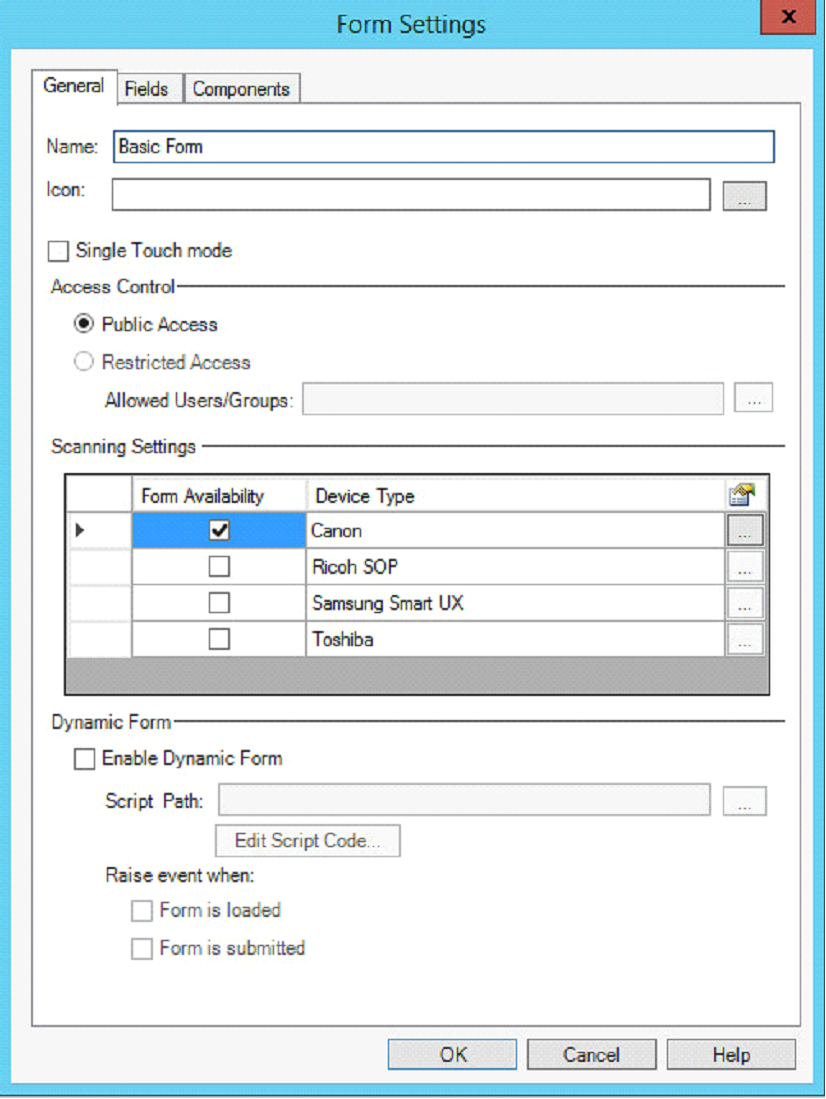Enable form availability for Toshiba
826x1099 pixels.
point(219,639)
